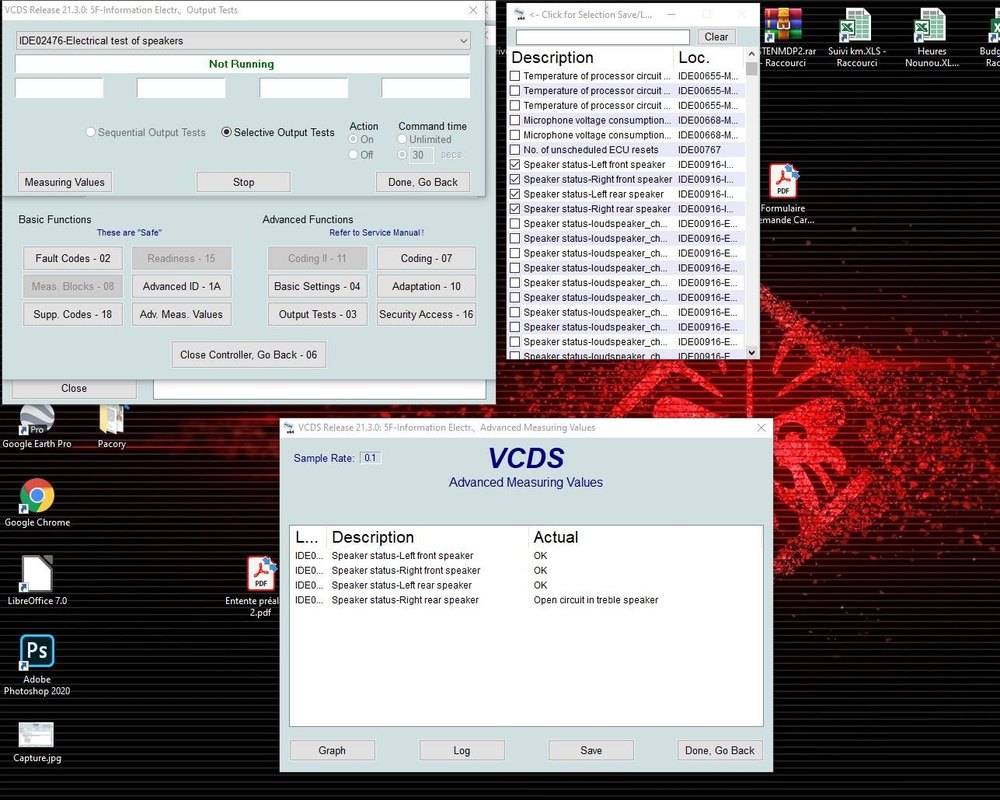Click the search field in the selection window
The image size is (1000, 800).
coord(602,37)
